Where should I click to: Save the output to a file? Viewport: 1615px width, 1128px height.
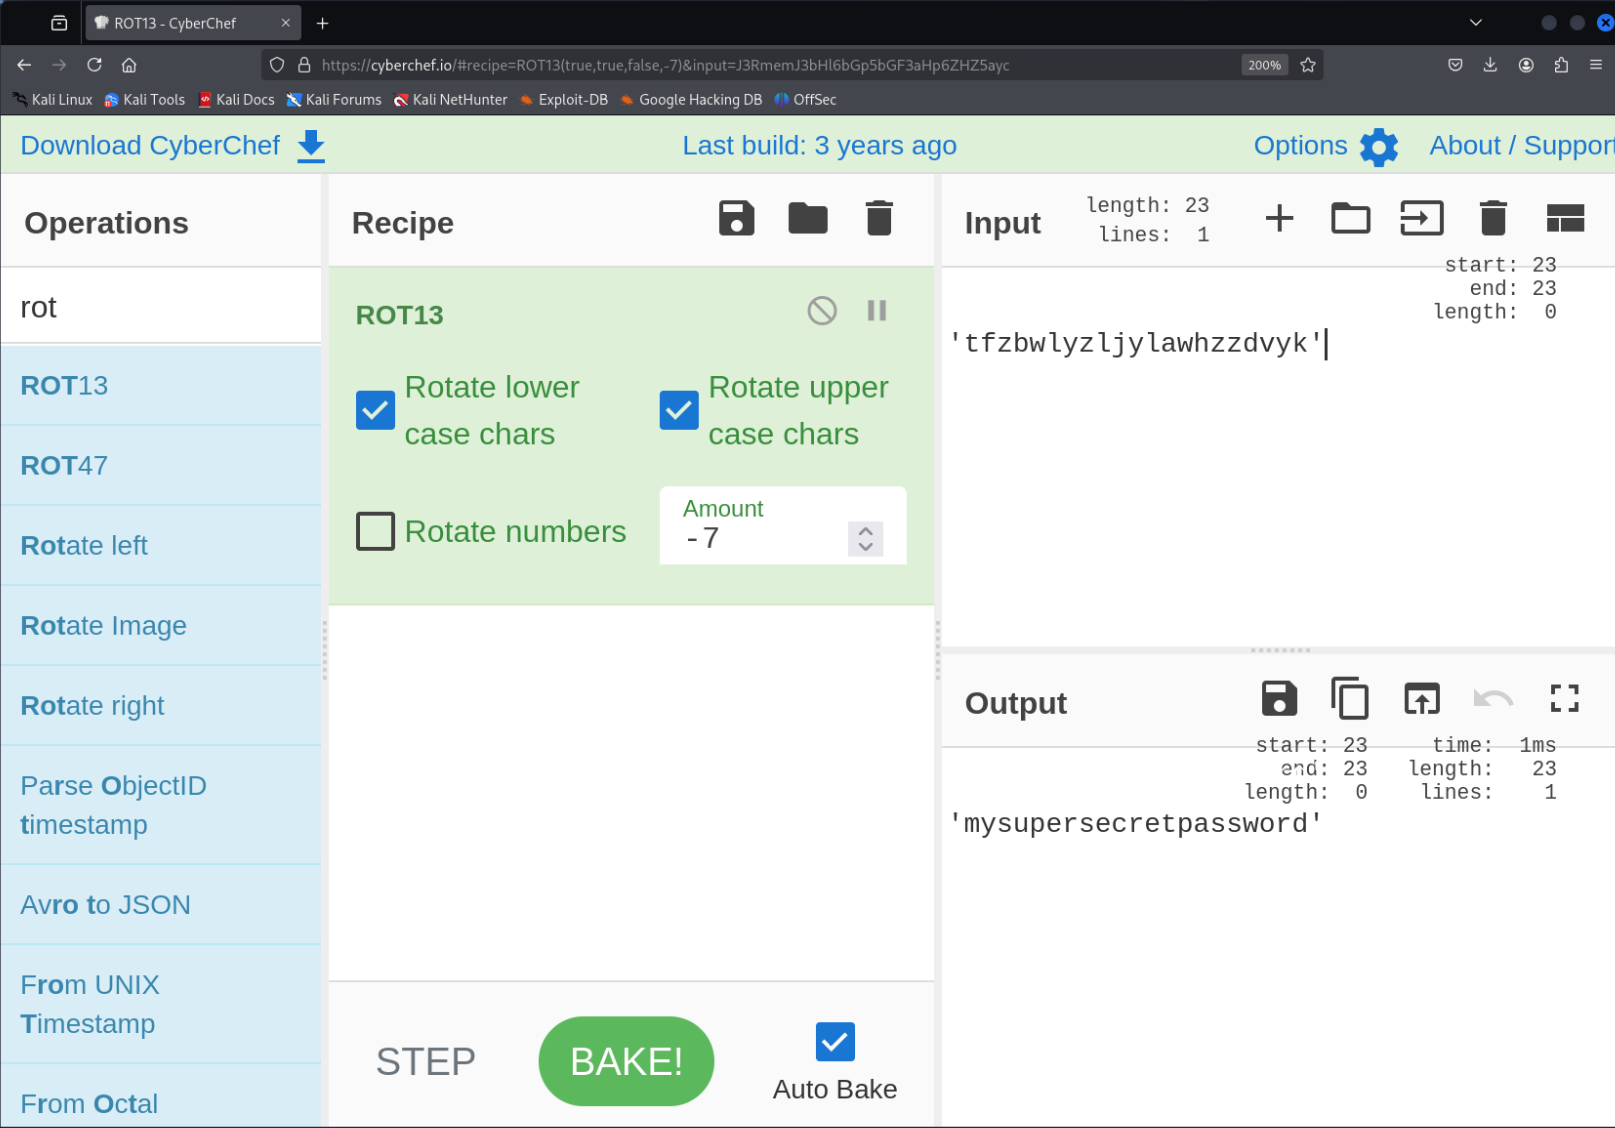tap(1279, 698)
